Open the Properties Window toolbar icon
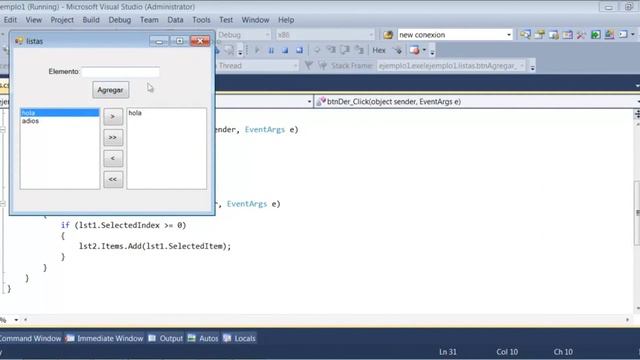Screen dimensions: 640x360 click(540, 35)
